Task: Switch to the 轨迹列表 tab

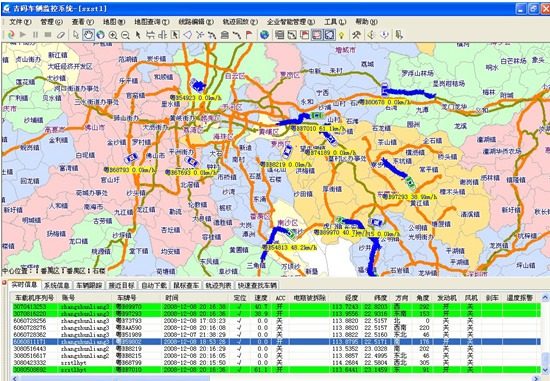Action: coord(218,285)
